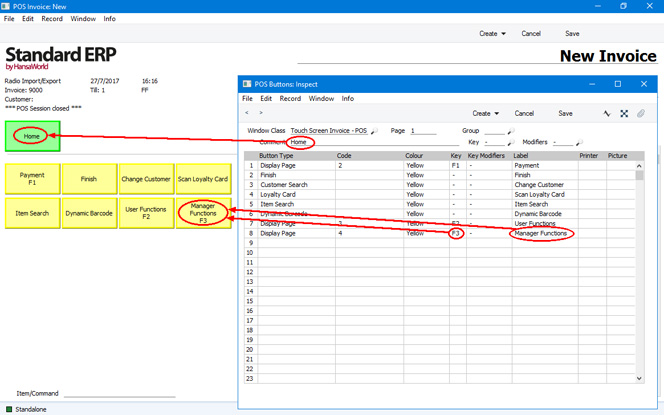Click Standalone status indicator icon
Viewport: 664px width, 415px height.
(9, 409)
